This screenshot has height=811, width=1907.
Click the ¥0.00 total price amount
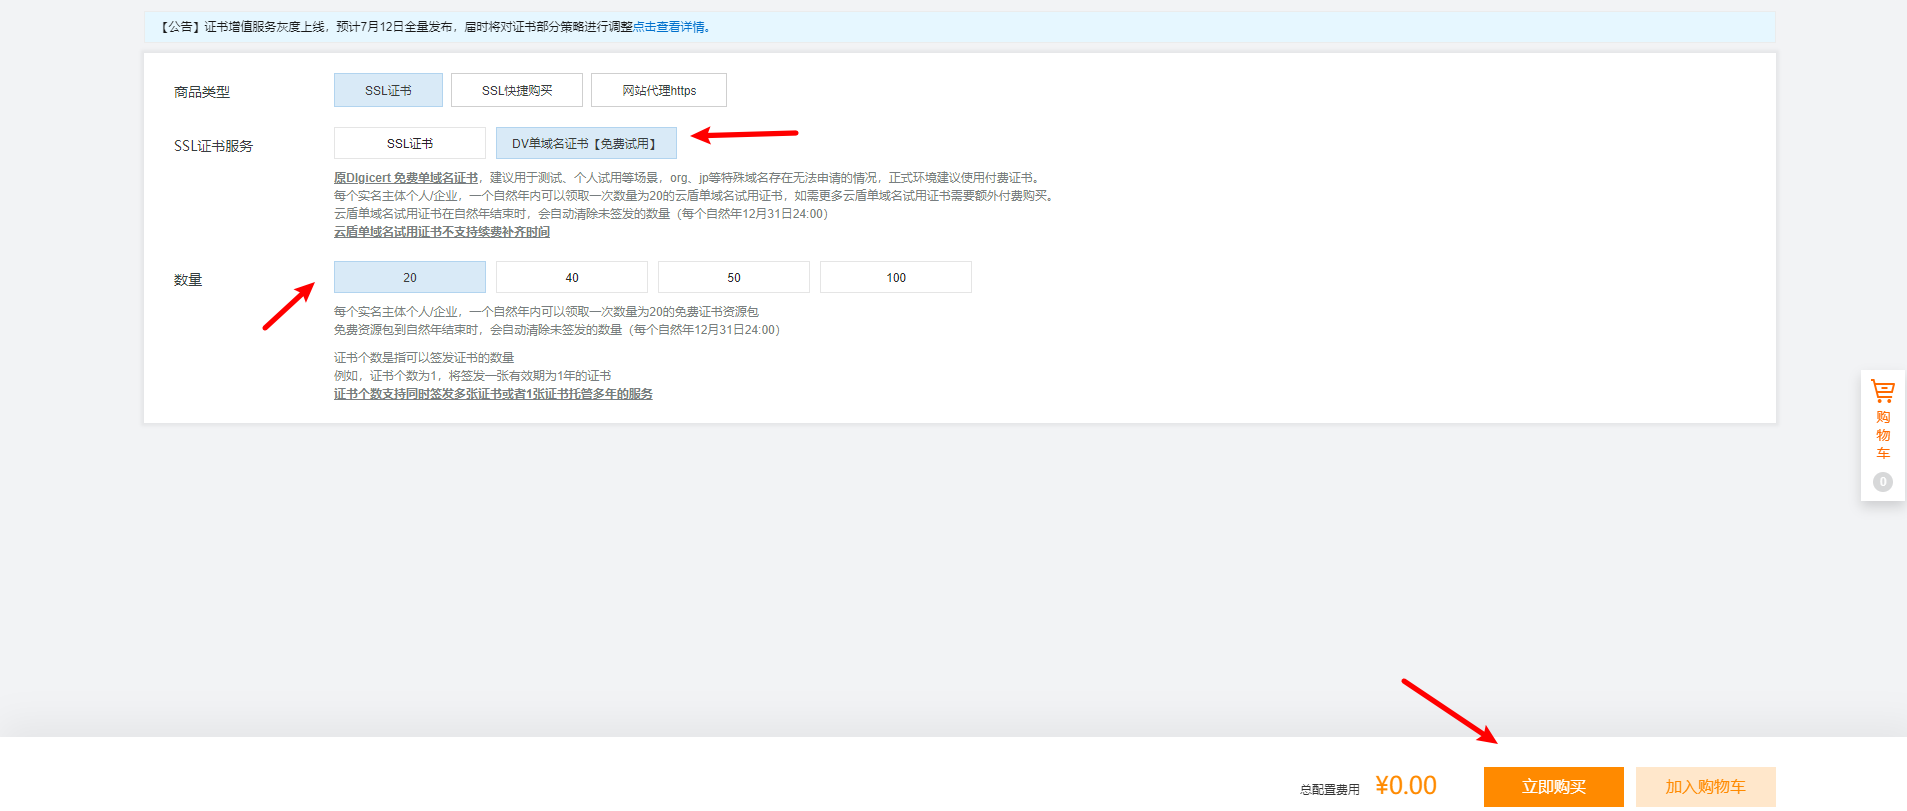click(x=1405, y=786)
